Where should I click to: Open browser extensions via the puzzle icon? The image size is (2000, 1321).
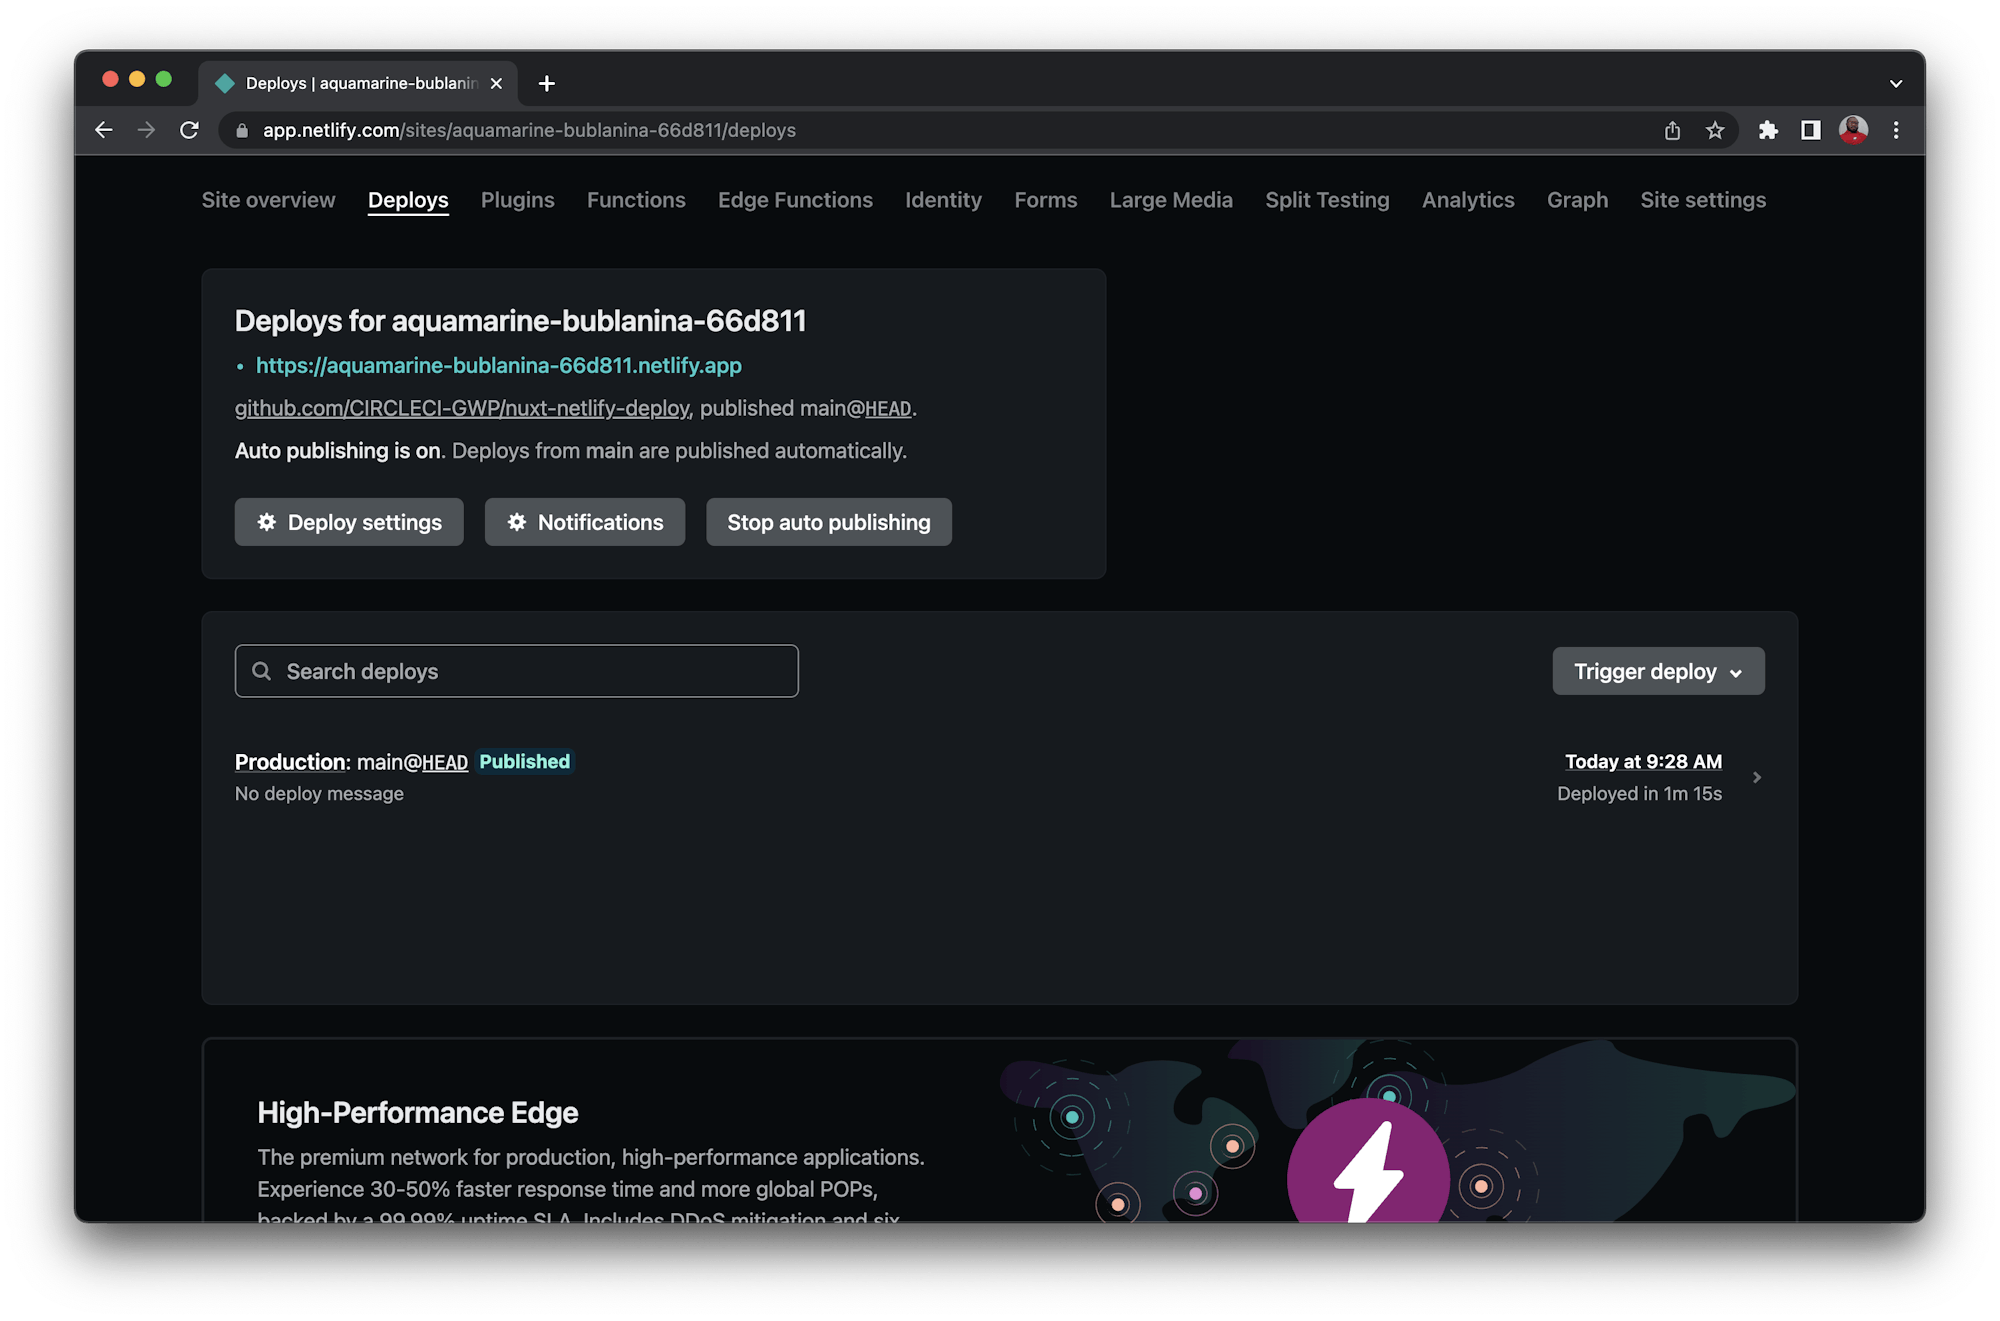coord(1768,130)
